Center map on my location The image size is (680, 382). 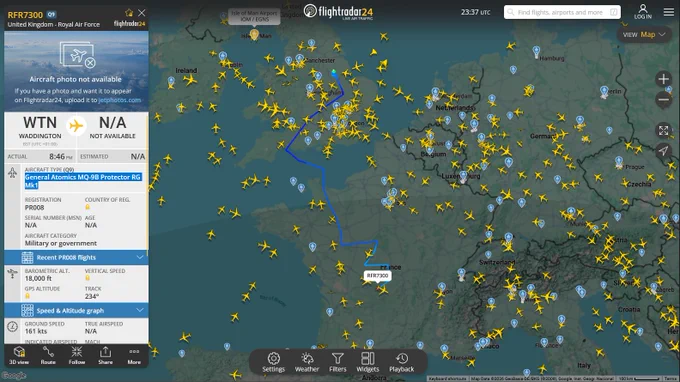[663, 151]
